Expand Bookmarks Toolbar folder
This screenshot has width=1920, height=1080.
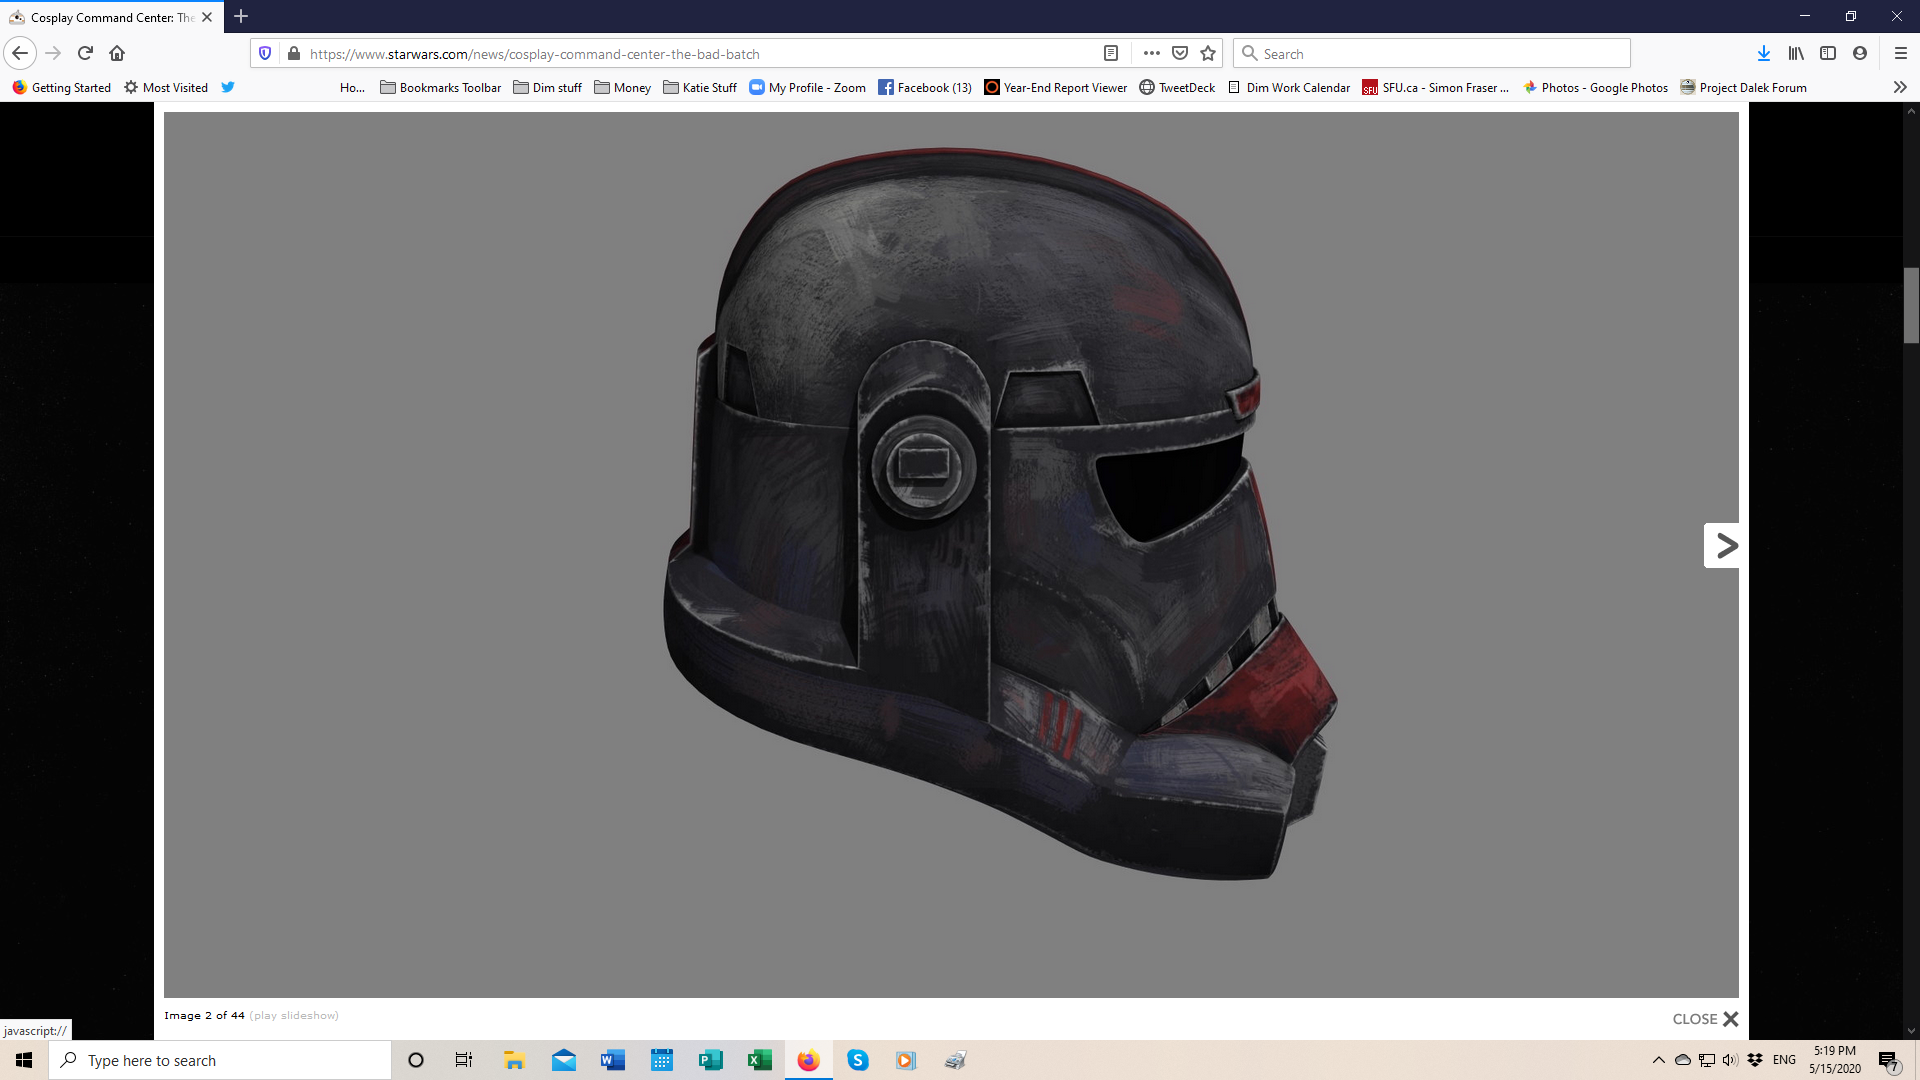pyautogui.click(x=441, y=87)
